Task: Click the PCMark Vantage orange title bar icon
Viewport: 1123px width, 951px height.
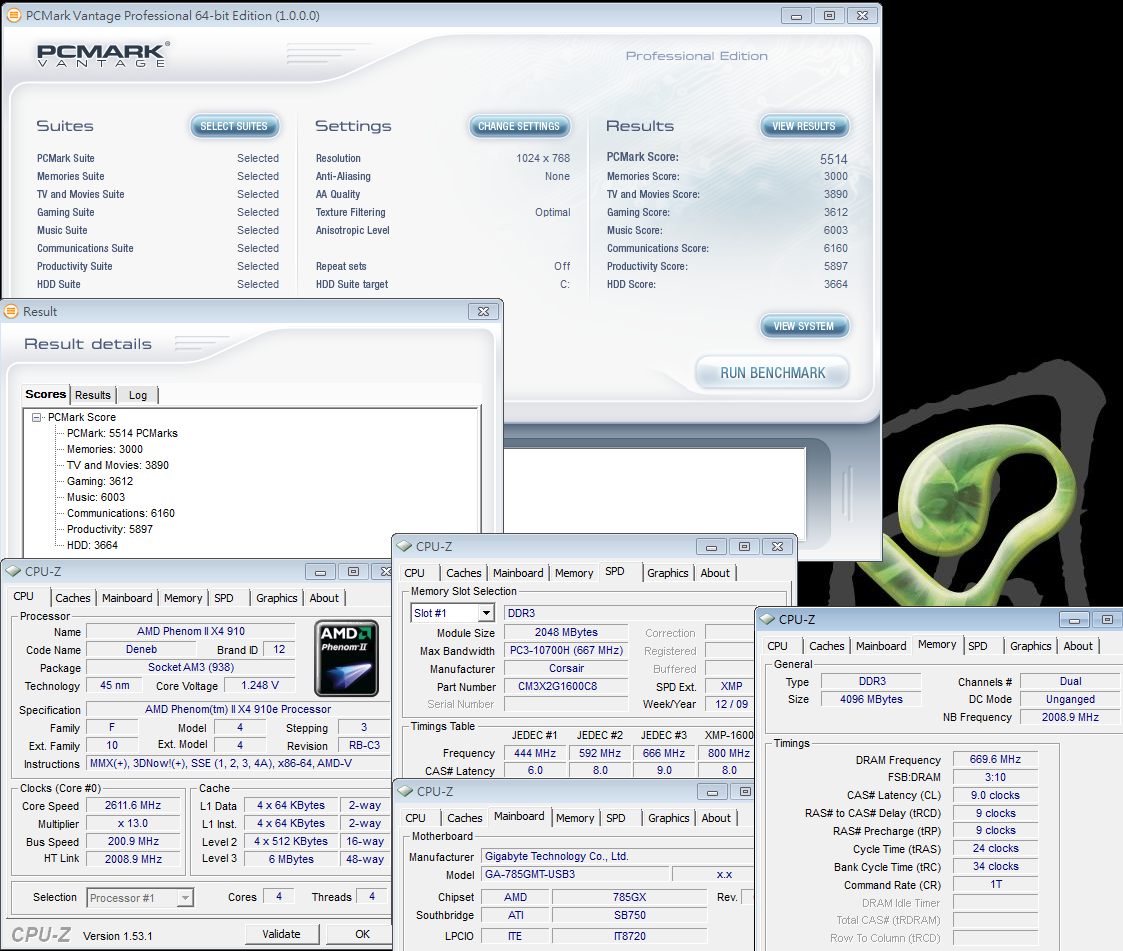Action: point(14,15)
